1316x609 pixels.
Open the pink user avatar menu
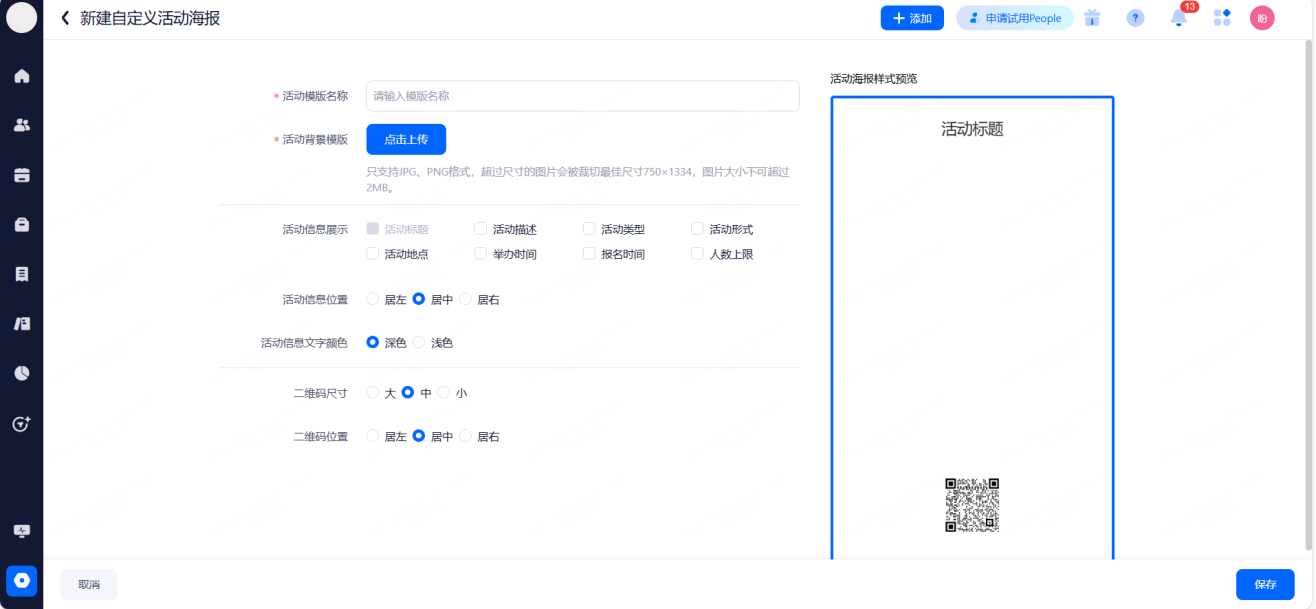coord(1262,18)
